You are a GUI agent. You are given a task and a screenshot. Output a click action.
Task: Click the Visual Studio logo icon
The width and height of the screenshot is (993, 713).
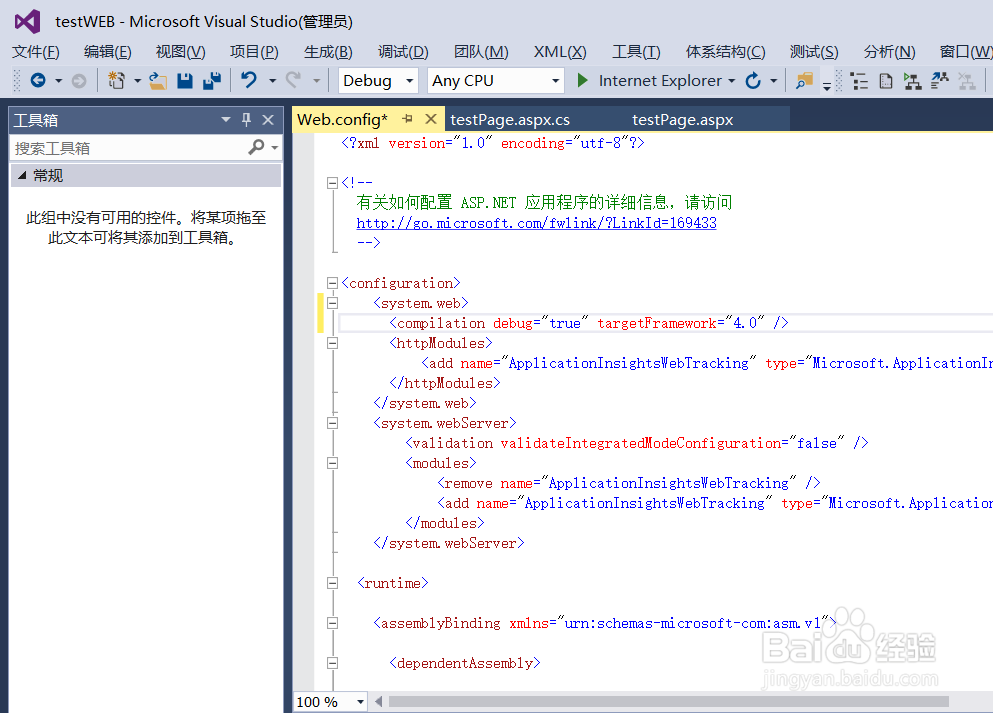27,22
